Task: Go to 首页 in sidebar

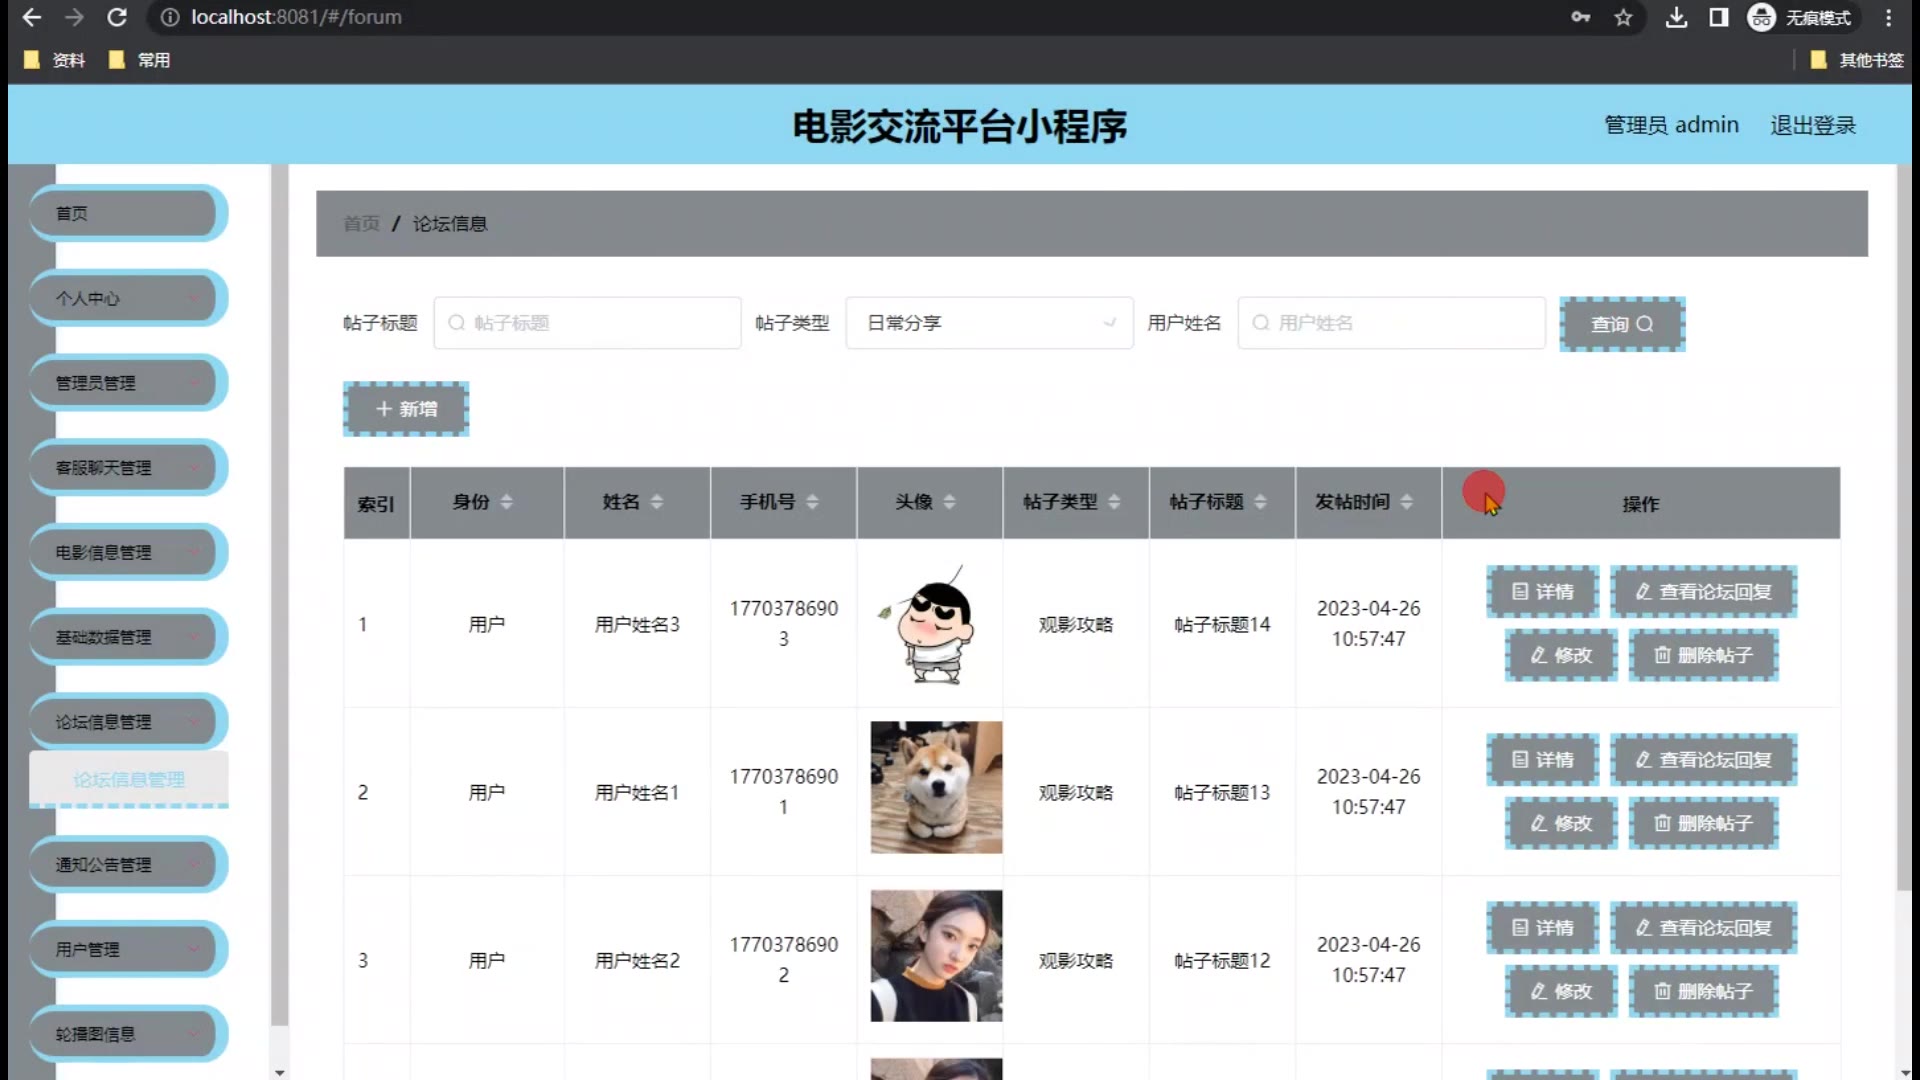Action: (128, 213)
